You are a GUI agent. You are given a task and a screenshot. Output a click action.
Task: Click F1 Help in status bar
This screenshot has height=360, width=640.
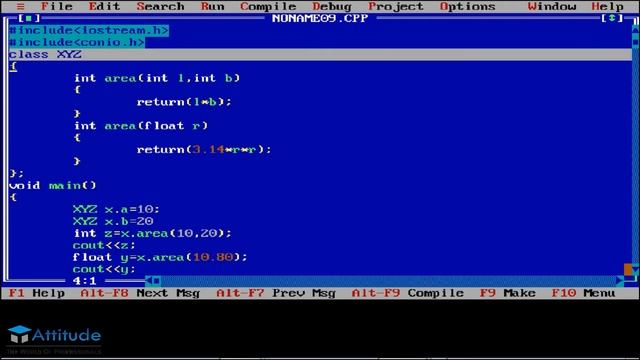(x=37, y=293)
